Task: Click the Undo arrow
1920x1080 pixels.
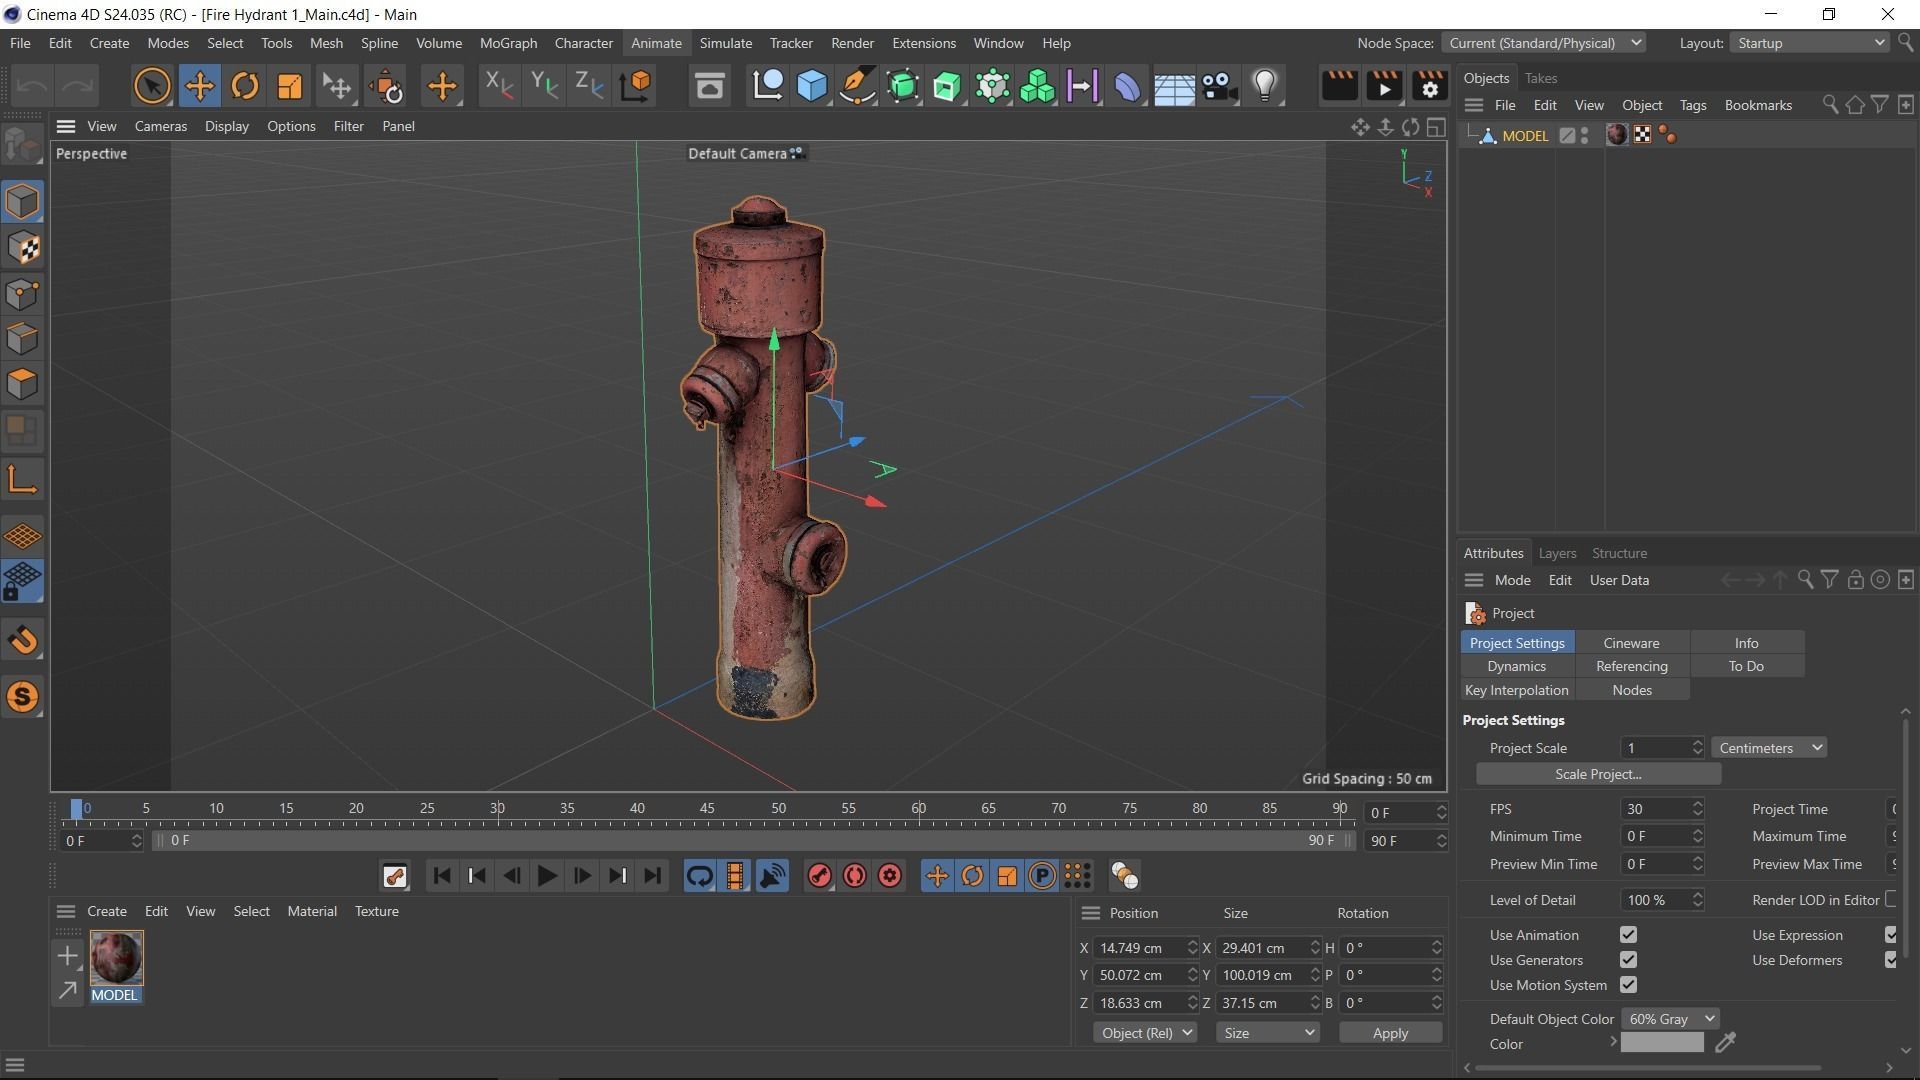Action: tap(32, 86)
